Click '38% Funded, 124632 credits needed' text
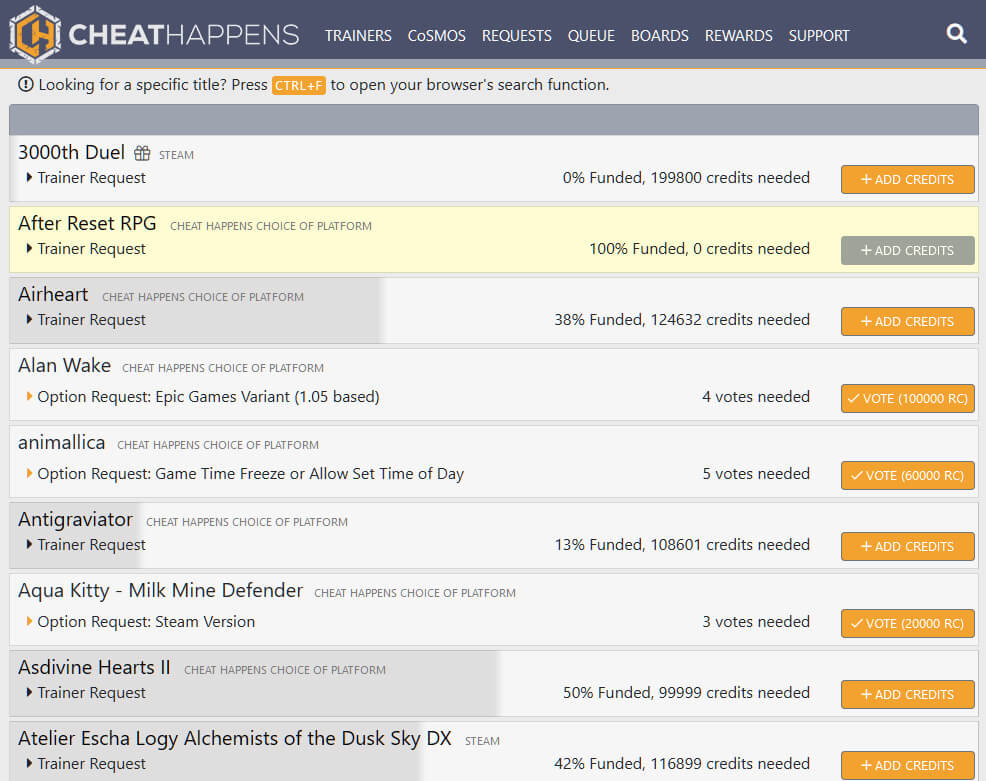This screenshot has width=986, height=781. click(682, 320)
